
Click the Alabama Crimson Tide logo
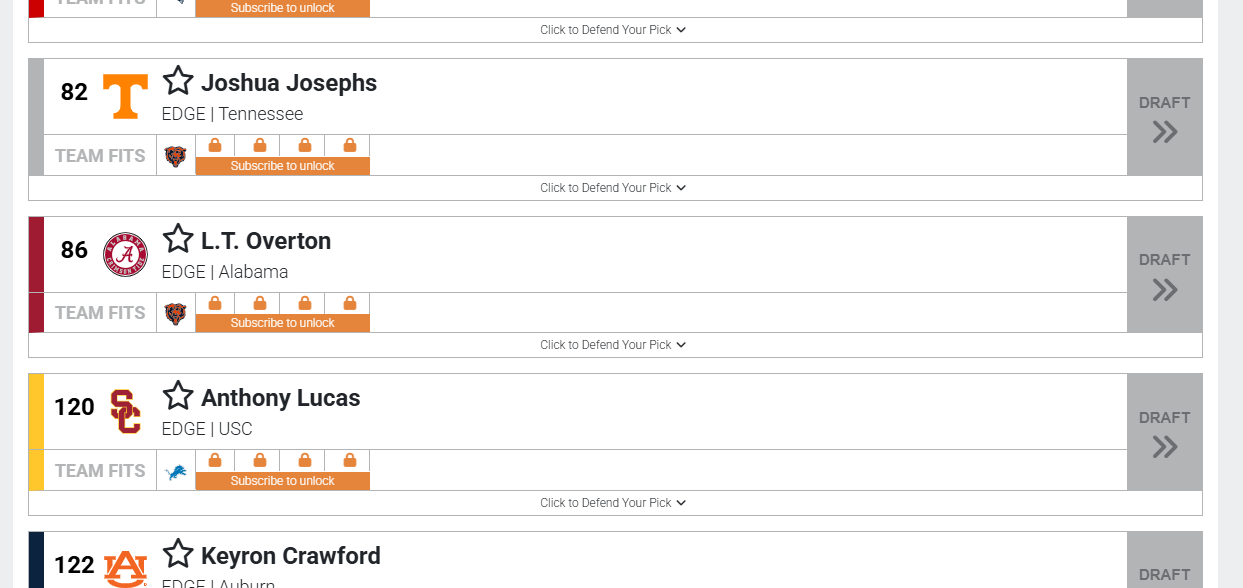[x=125, y=254]
